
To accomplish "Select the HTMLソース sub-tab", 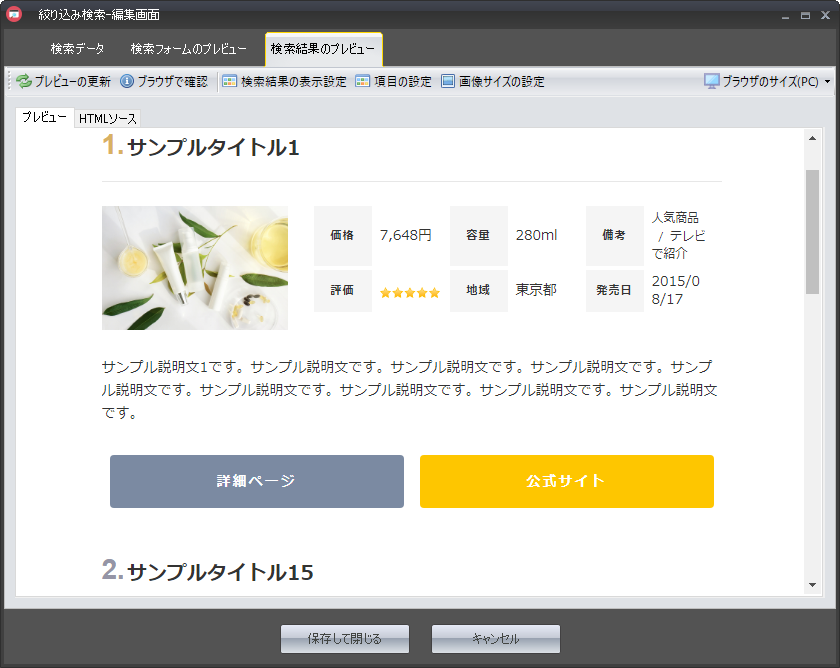I will click(x=108, y=119).
